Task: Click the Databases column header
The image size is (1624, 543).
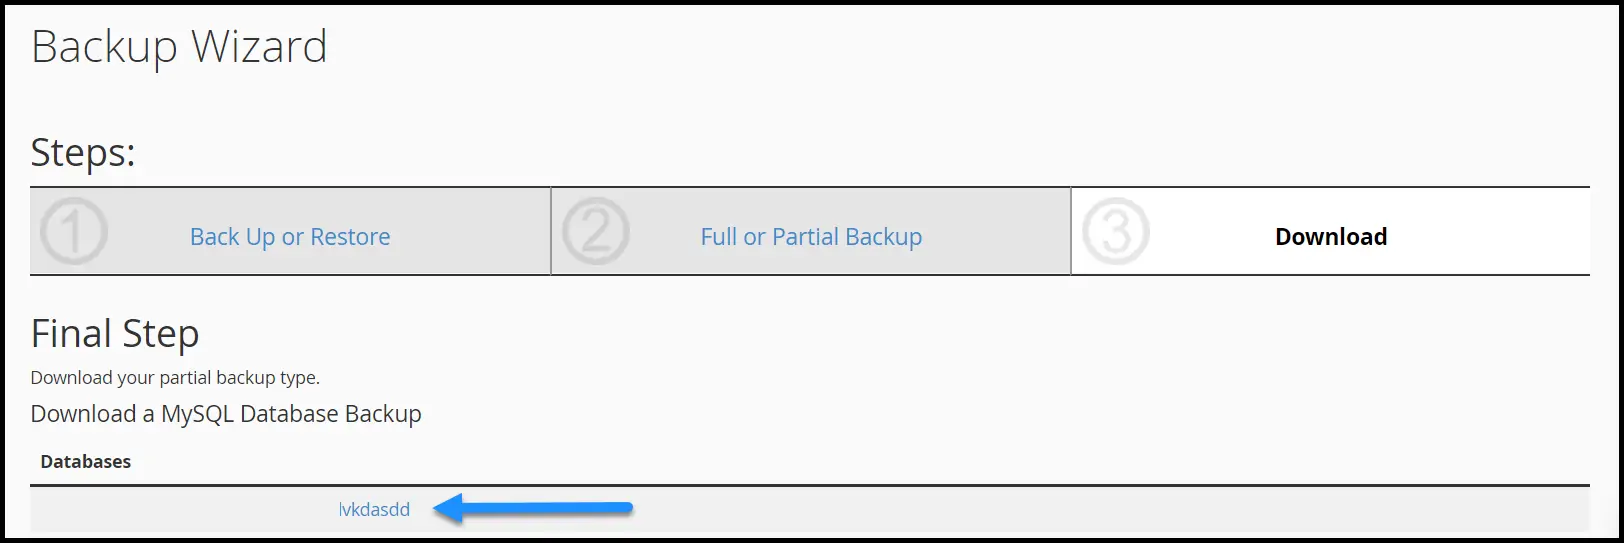Action: tap(86, 461)
